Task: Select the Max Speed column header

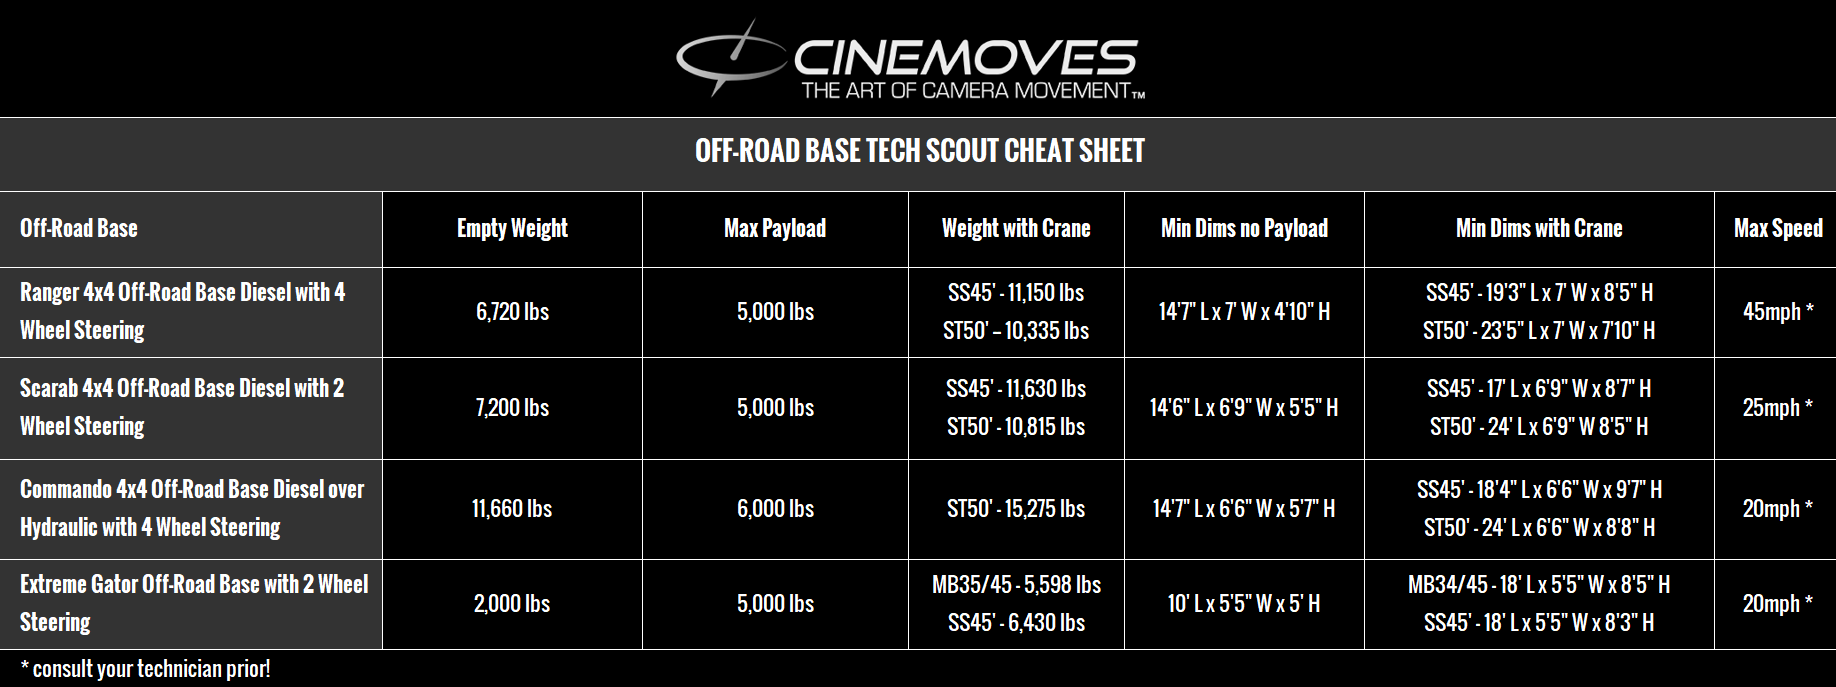Action: 1778,228
